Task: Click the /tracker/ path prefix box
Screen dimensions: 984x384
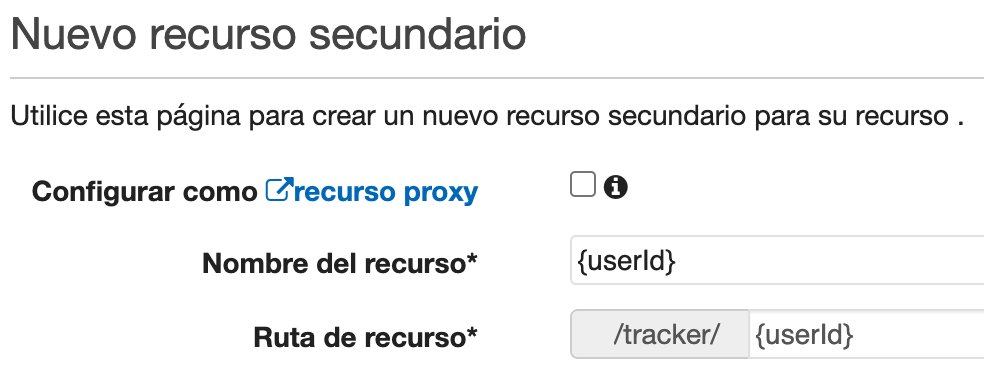Action: [660, 334]
